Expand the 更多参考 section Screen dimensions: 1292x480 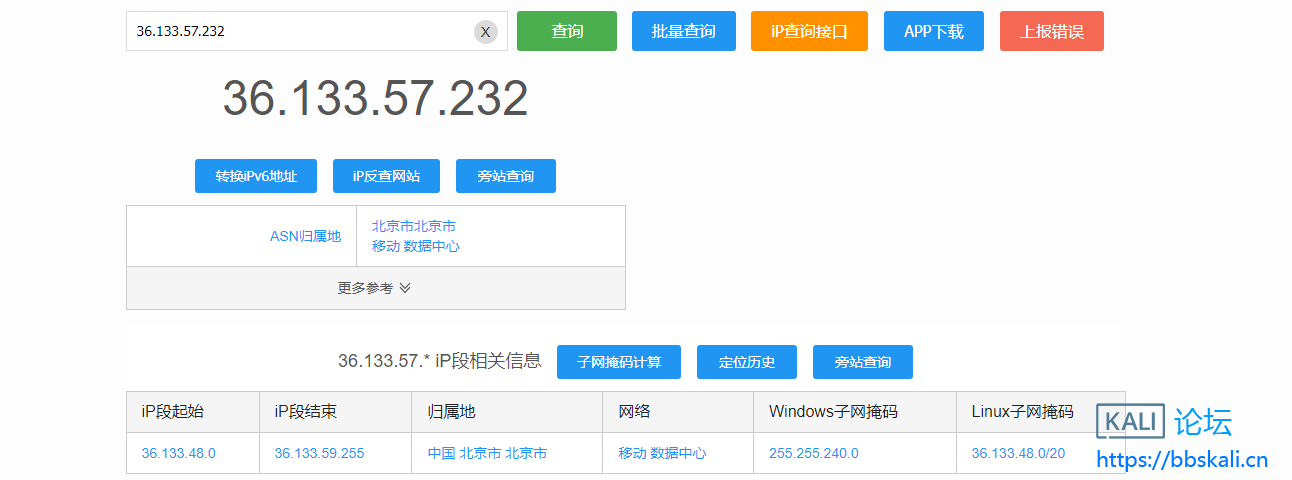click(x=375, y=288)
